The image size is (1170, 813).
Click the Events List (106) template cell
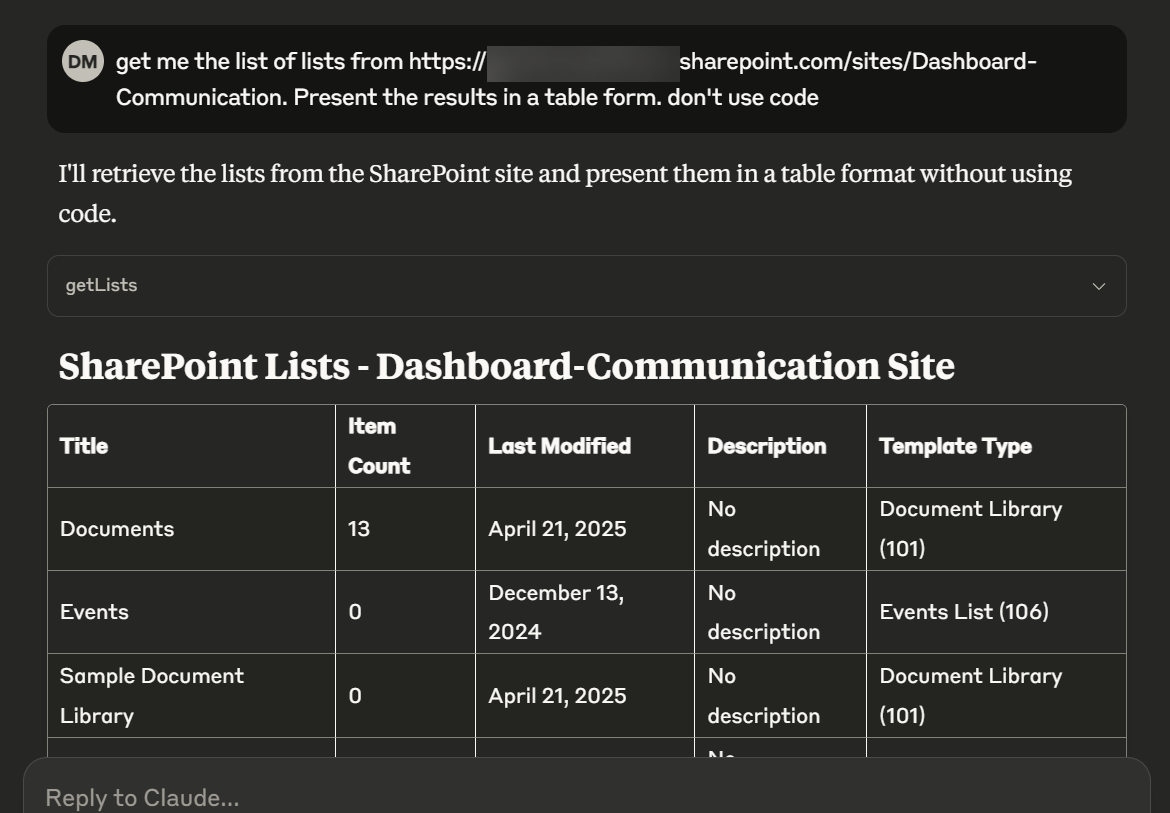point(964,612)
